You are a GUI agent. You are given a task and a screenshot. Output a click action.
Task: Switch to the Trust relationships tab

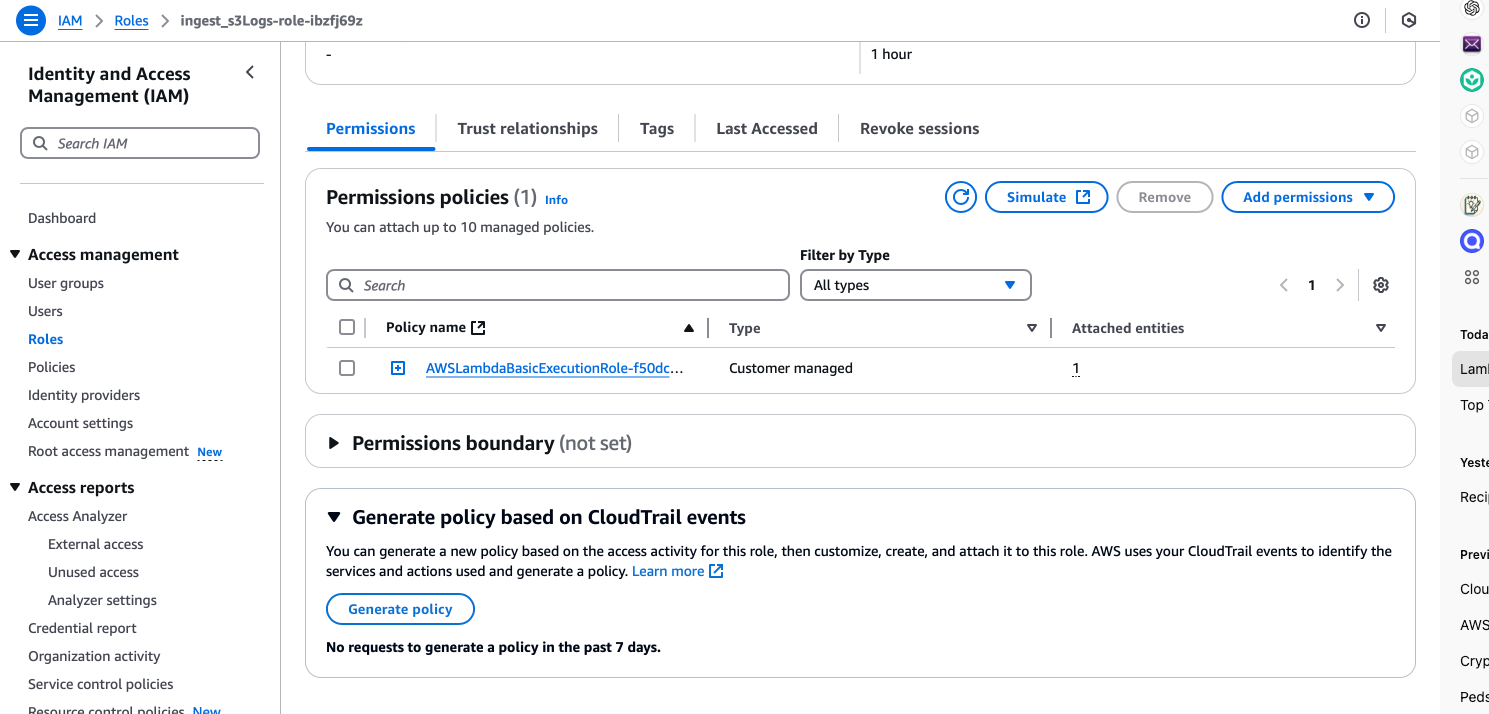527,128
